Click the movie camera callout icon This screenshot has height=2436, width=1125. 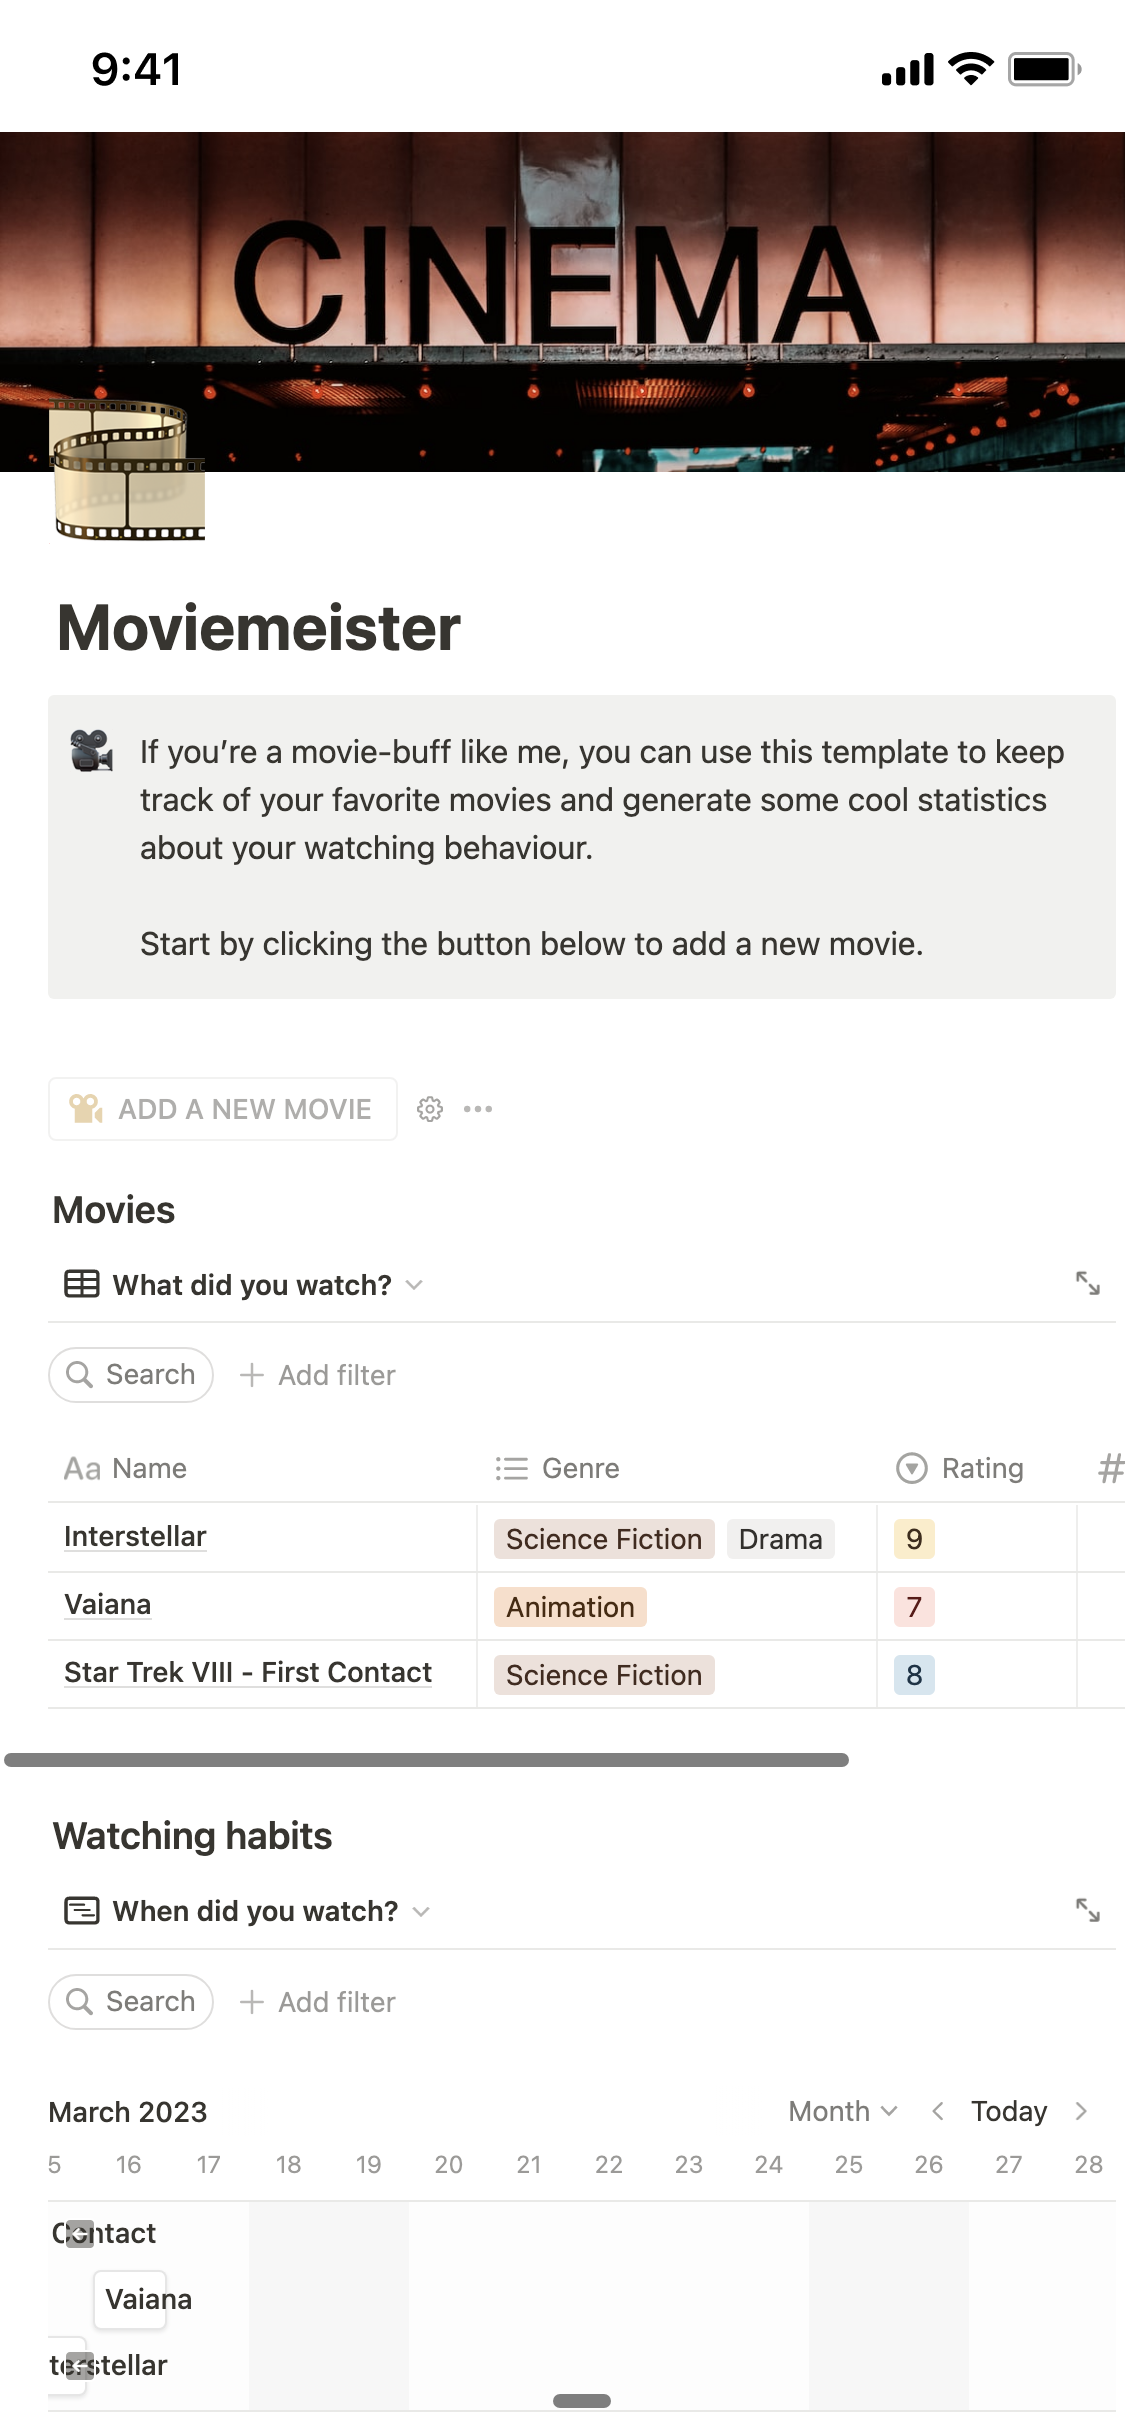(x=91, y=751)
